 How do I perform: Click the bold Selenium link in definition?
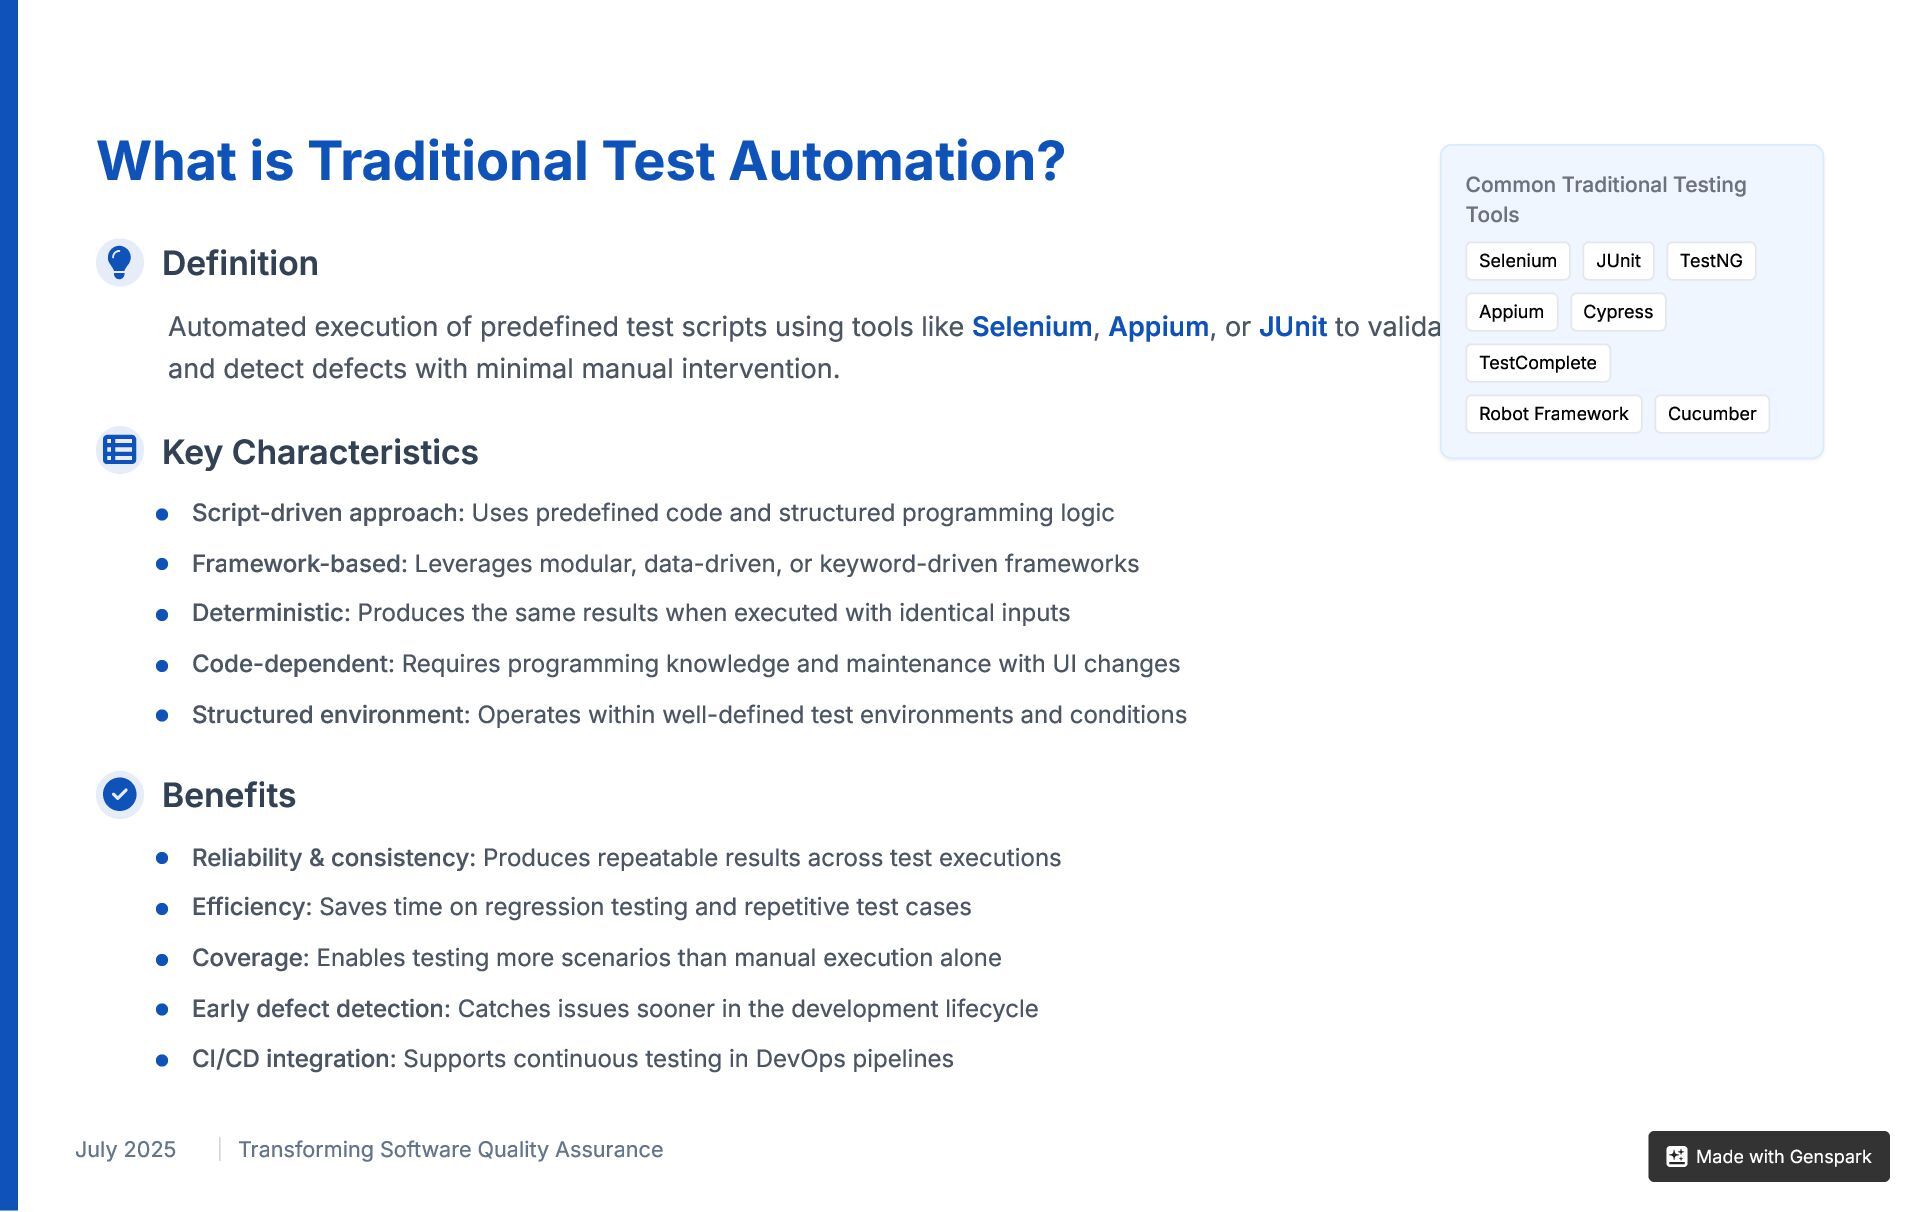1032,327
